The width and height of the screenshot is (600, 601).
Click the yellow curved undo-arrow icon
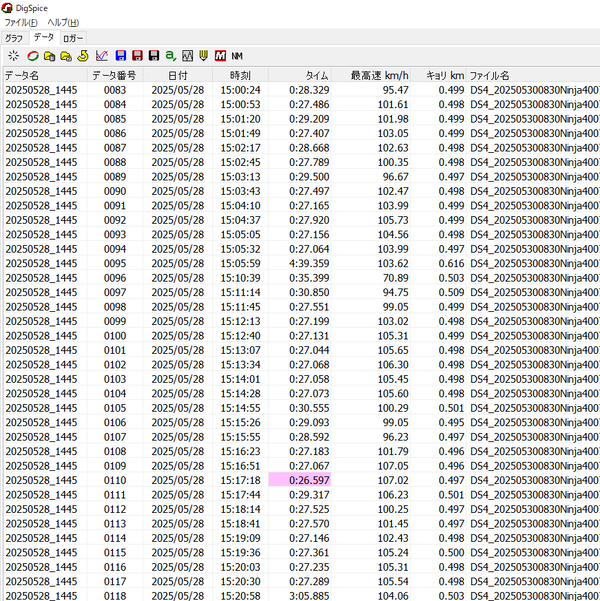pyautogui.click(x=83, y=56)
